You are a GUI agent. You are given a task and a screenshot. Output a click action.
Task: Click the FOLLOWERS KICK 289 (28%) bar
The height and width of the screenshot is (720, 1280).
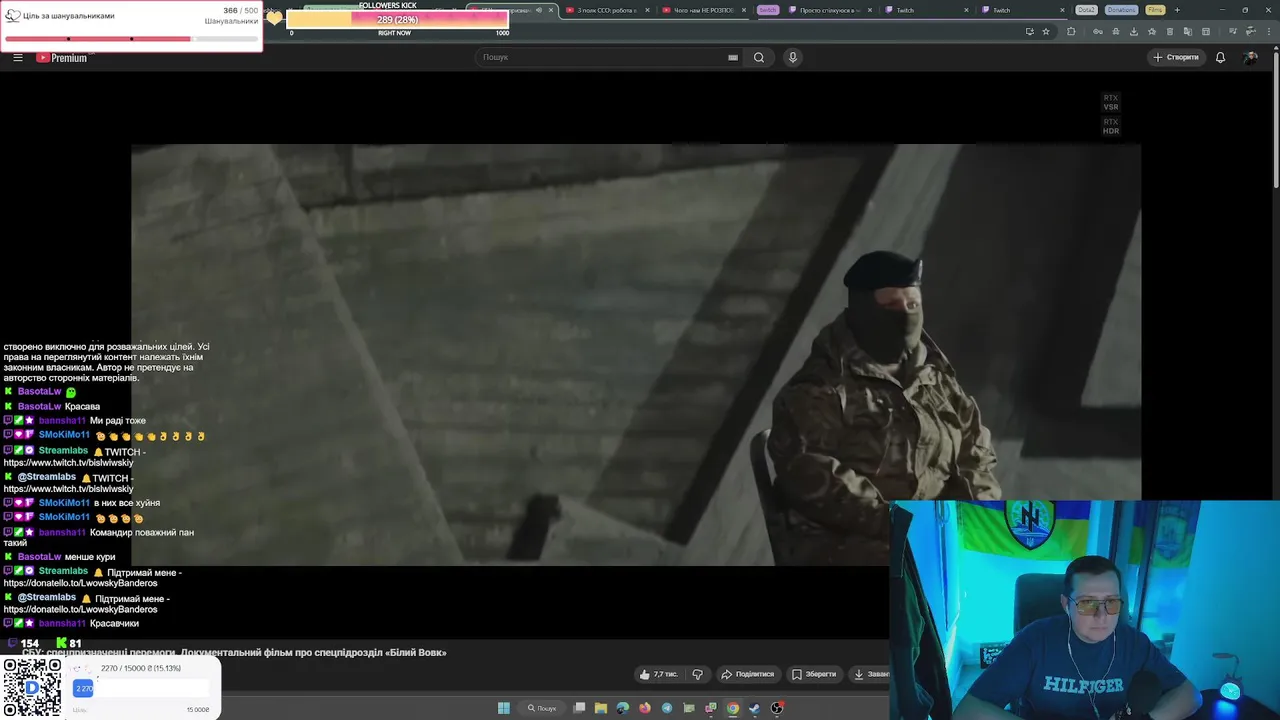click(x=397, y=19)
